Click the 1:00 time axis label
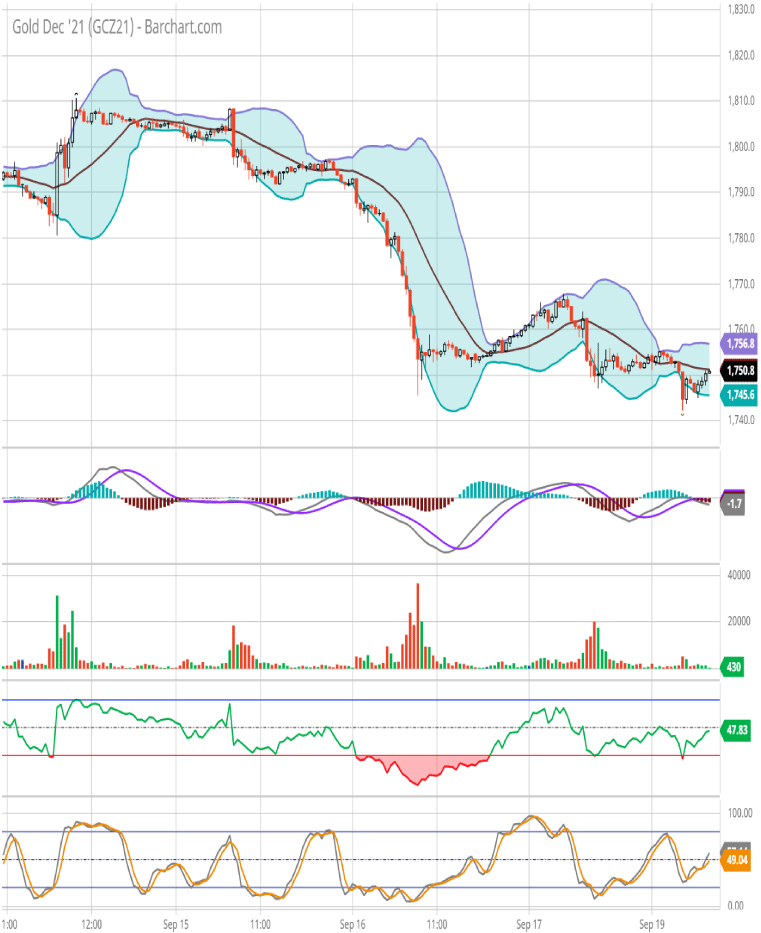Image resolution: width=761 pixels, height=933 pixels. (10, 925)
